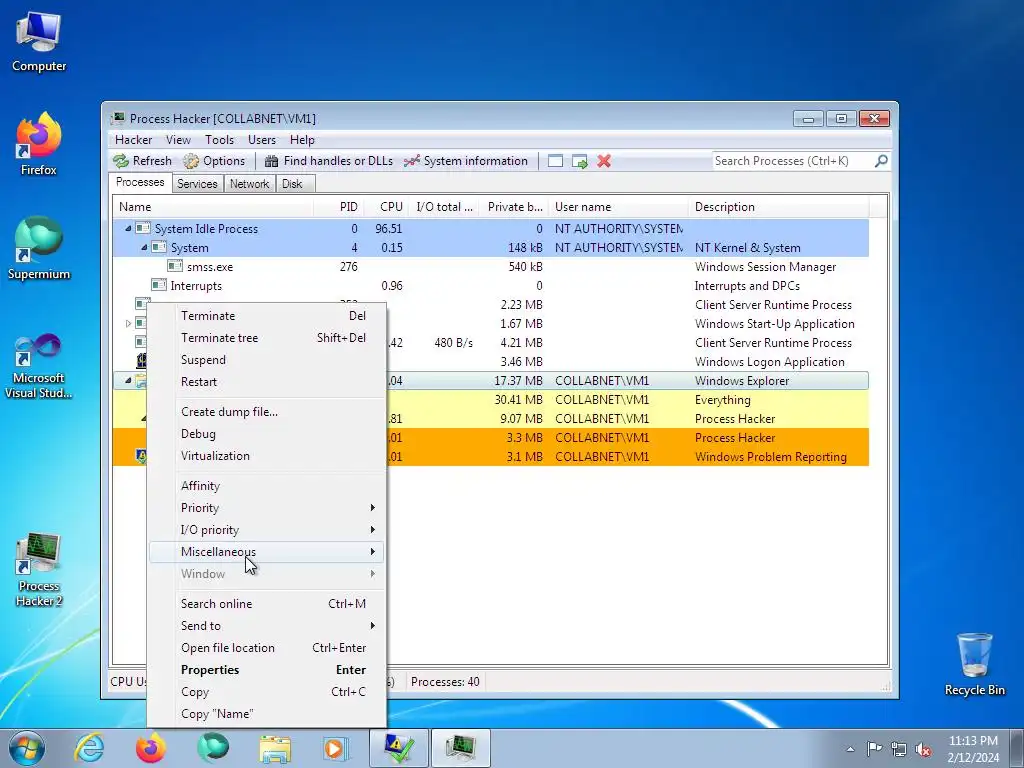Viewport: 1024px width, 768px height.
Task: Collapse the System process tree node
Action: 144,248
